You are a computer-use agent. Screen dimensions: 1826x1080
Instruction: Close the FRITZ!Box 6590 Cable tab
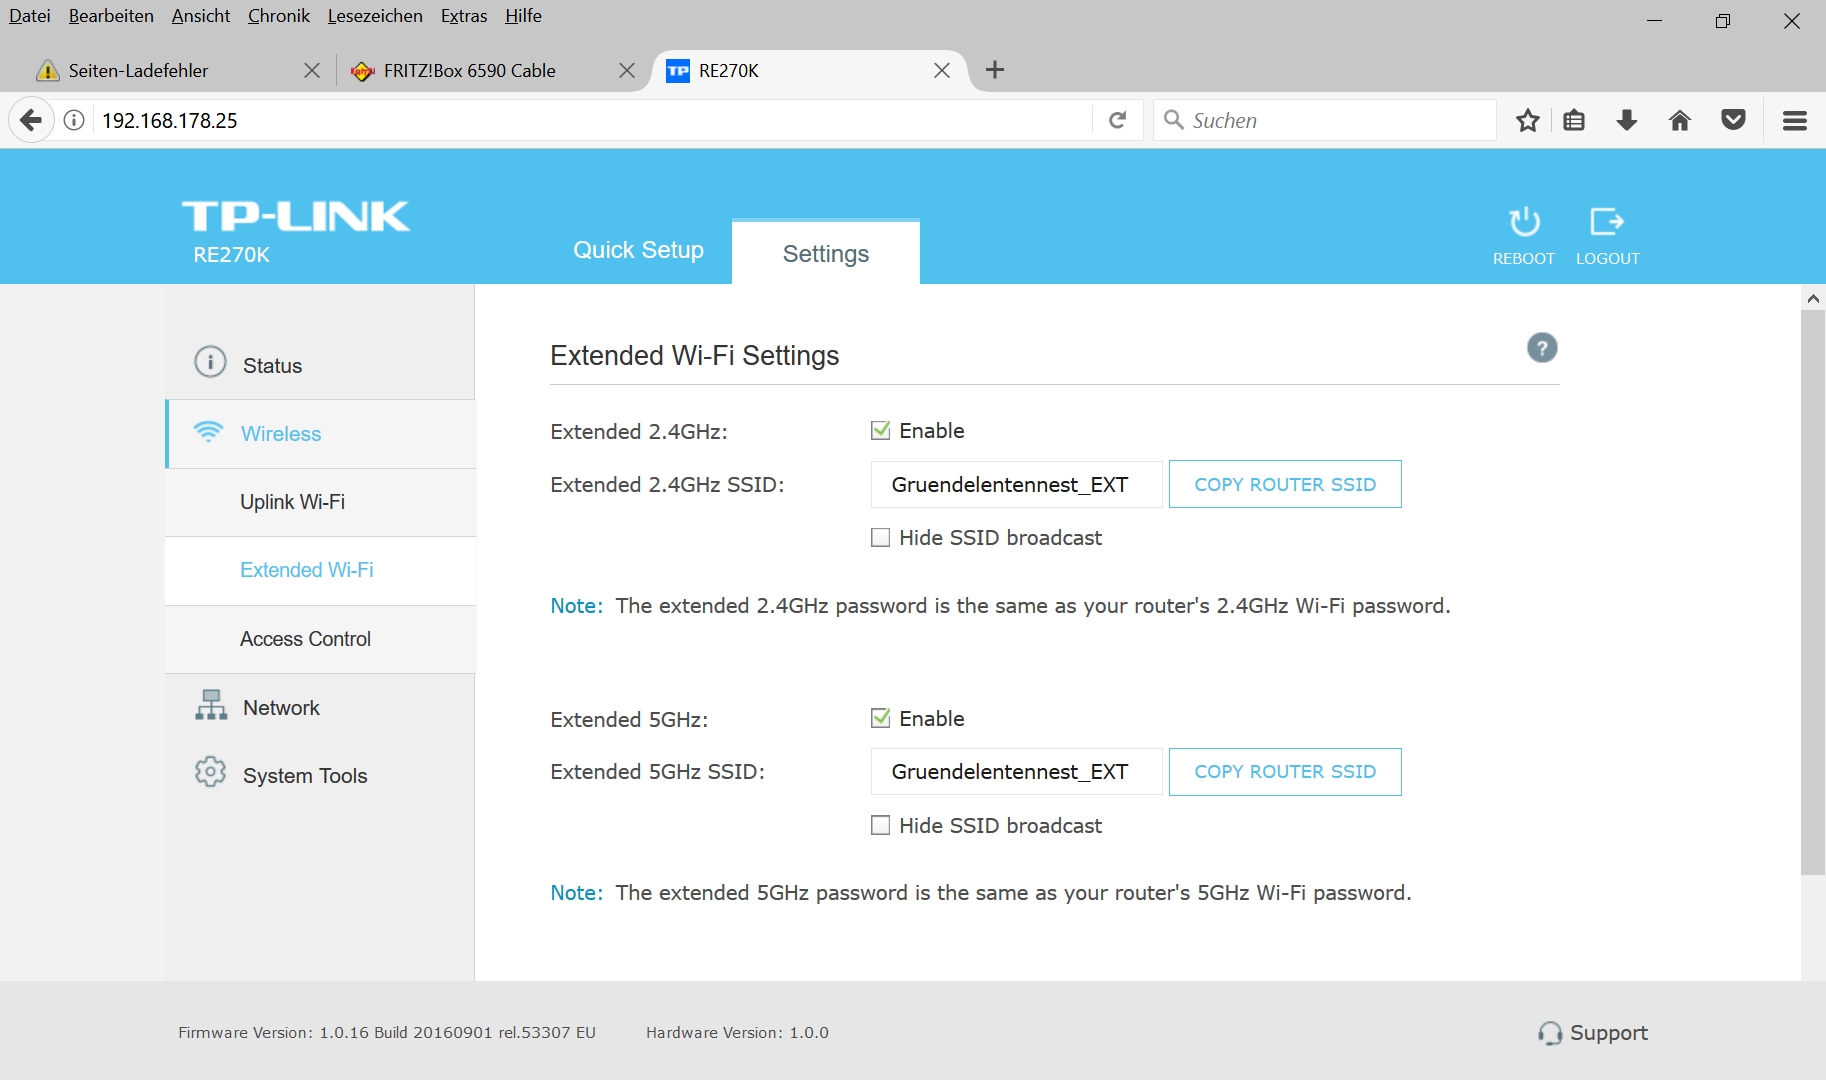coord(627,70)
